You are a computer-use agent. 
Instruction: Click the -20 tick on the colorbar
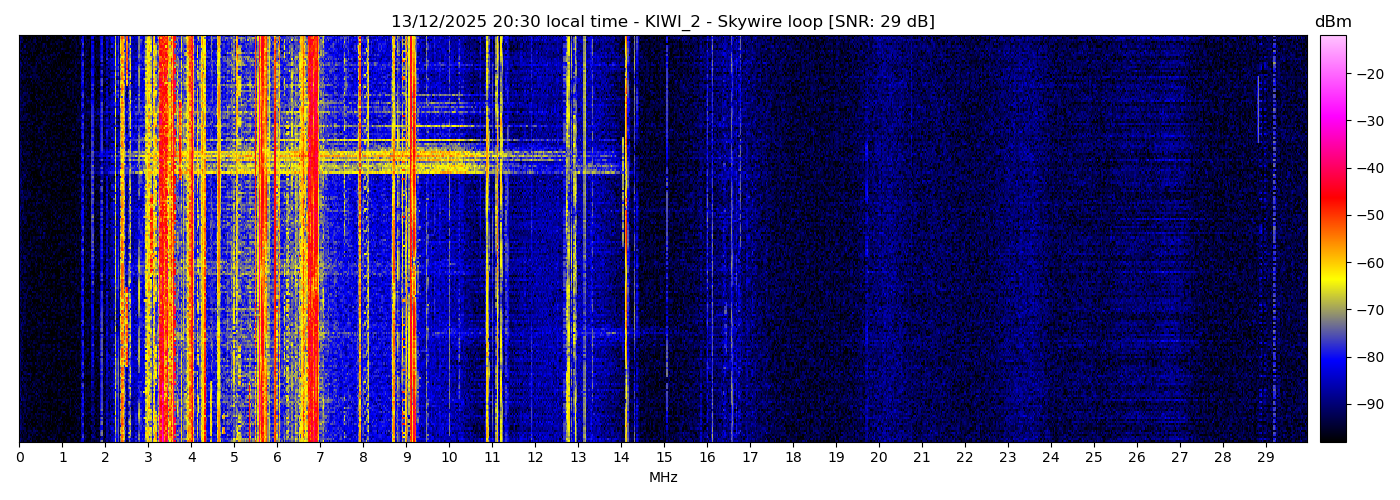(1366, 74)
